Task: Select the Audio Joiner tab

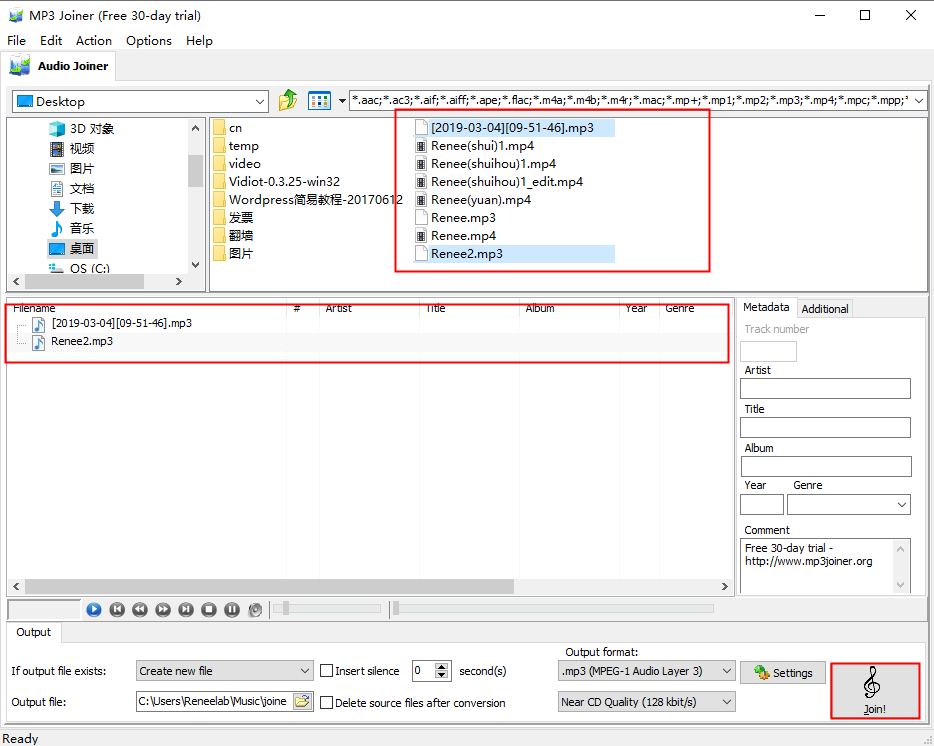Action: click(58, 66)
